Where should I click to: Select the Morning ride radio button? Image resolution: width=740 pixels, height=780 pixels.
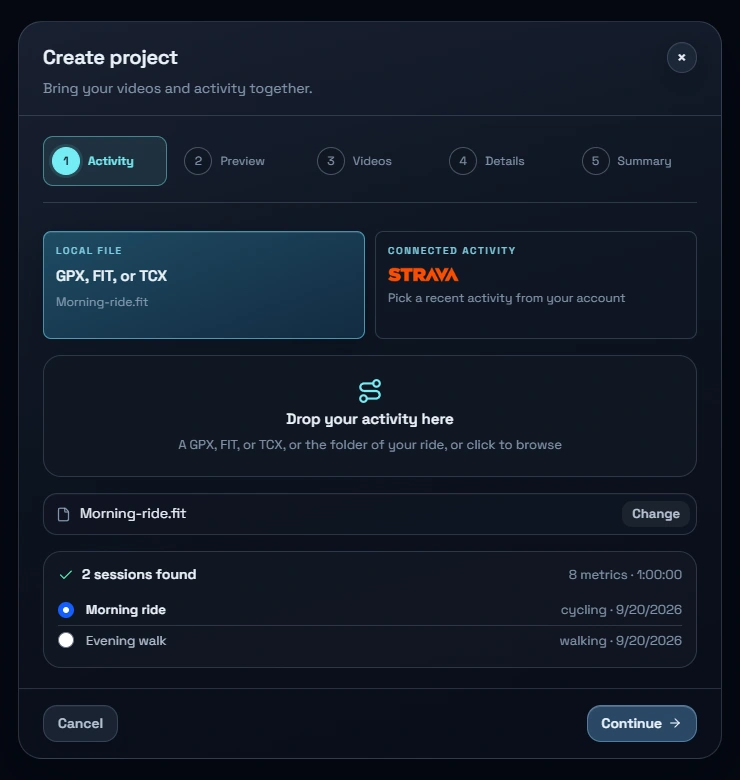coord(66,610)
